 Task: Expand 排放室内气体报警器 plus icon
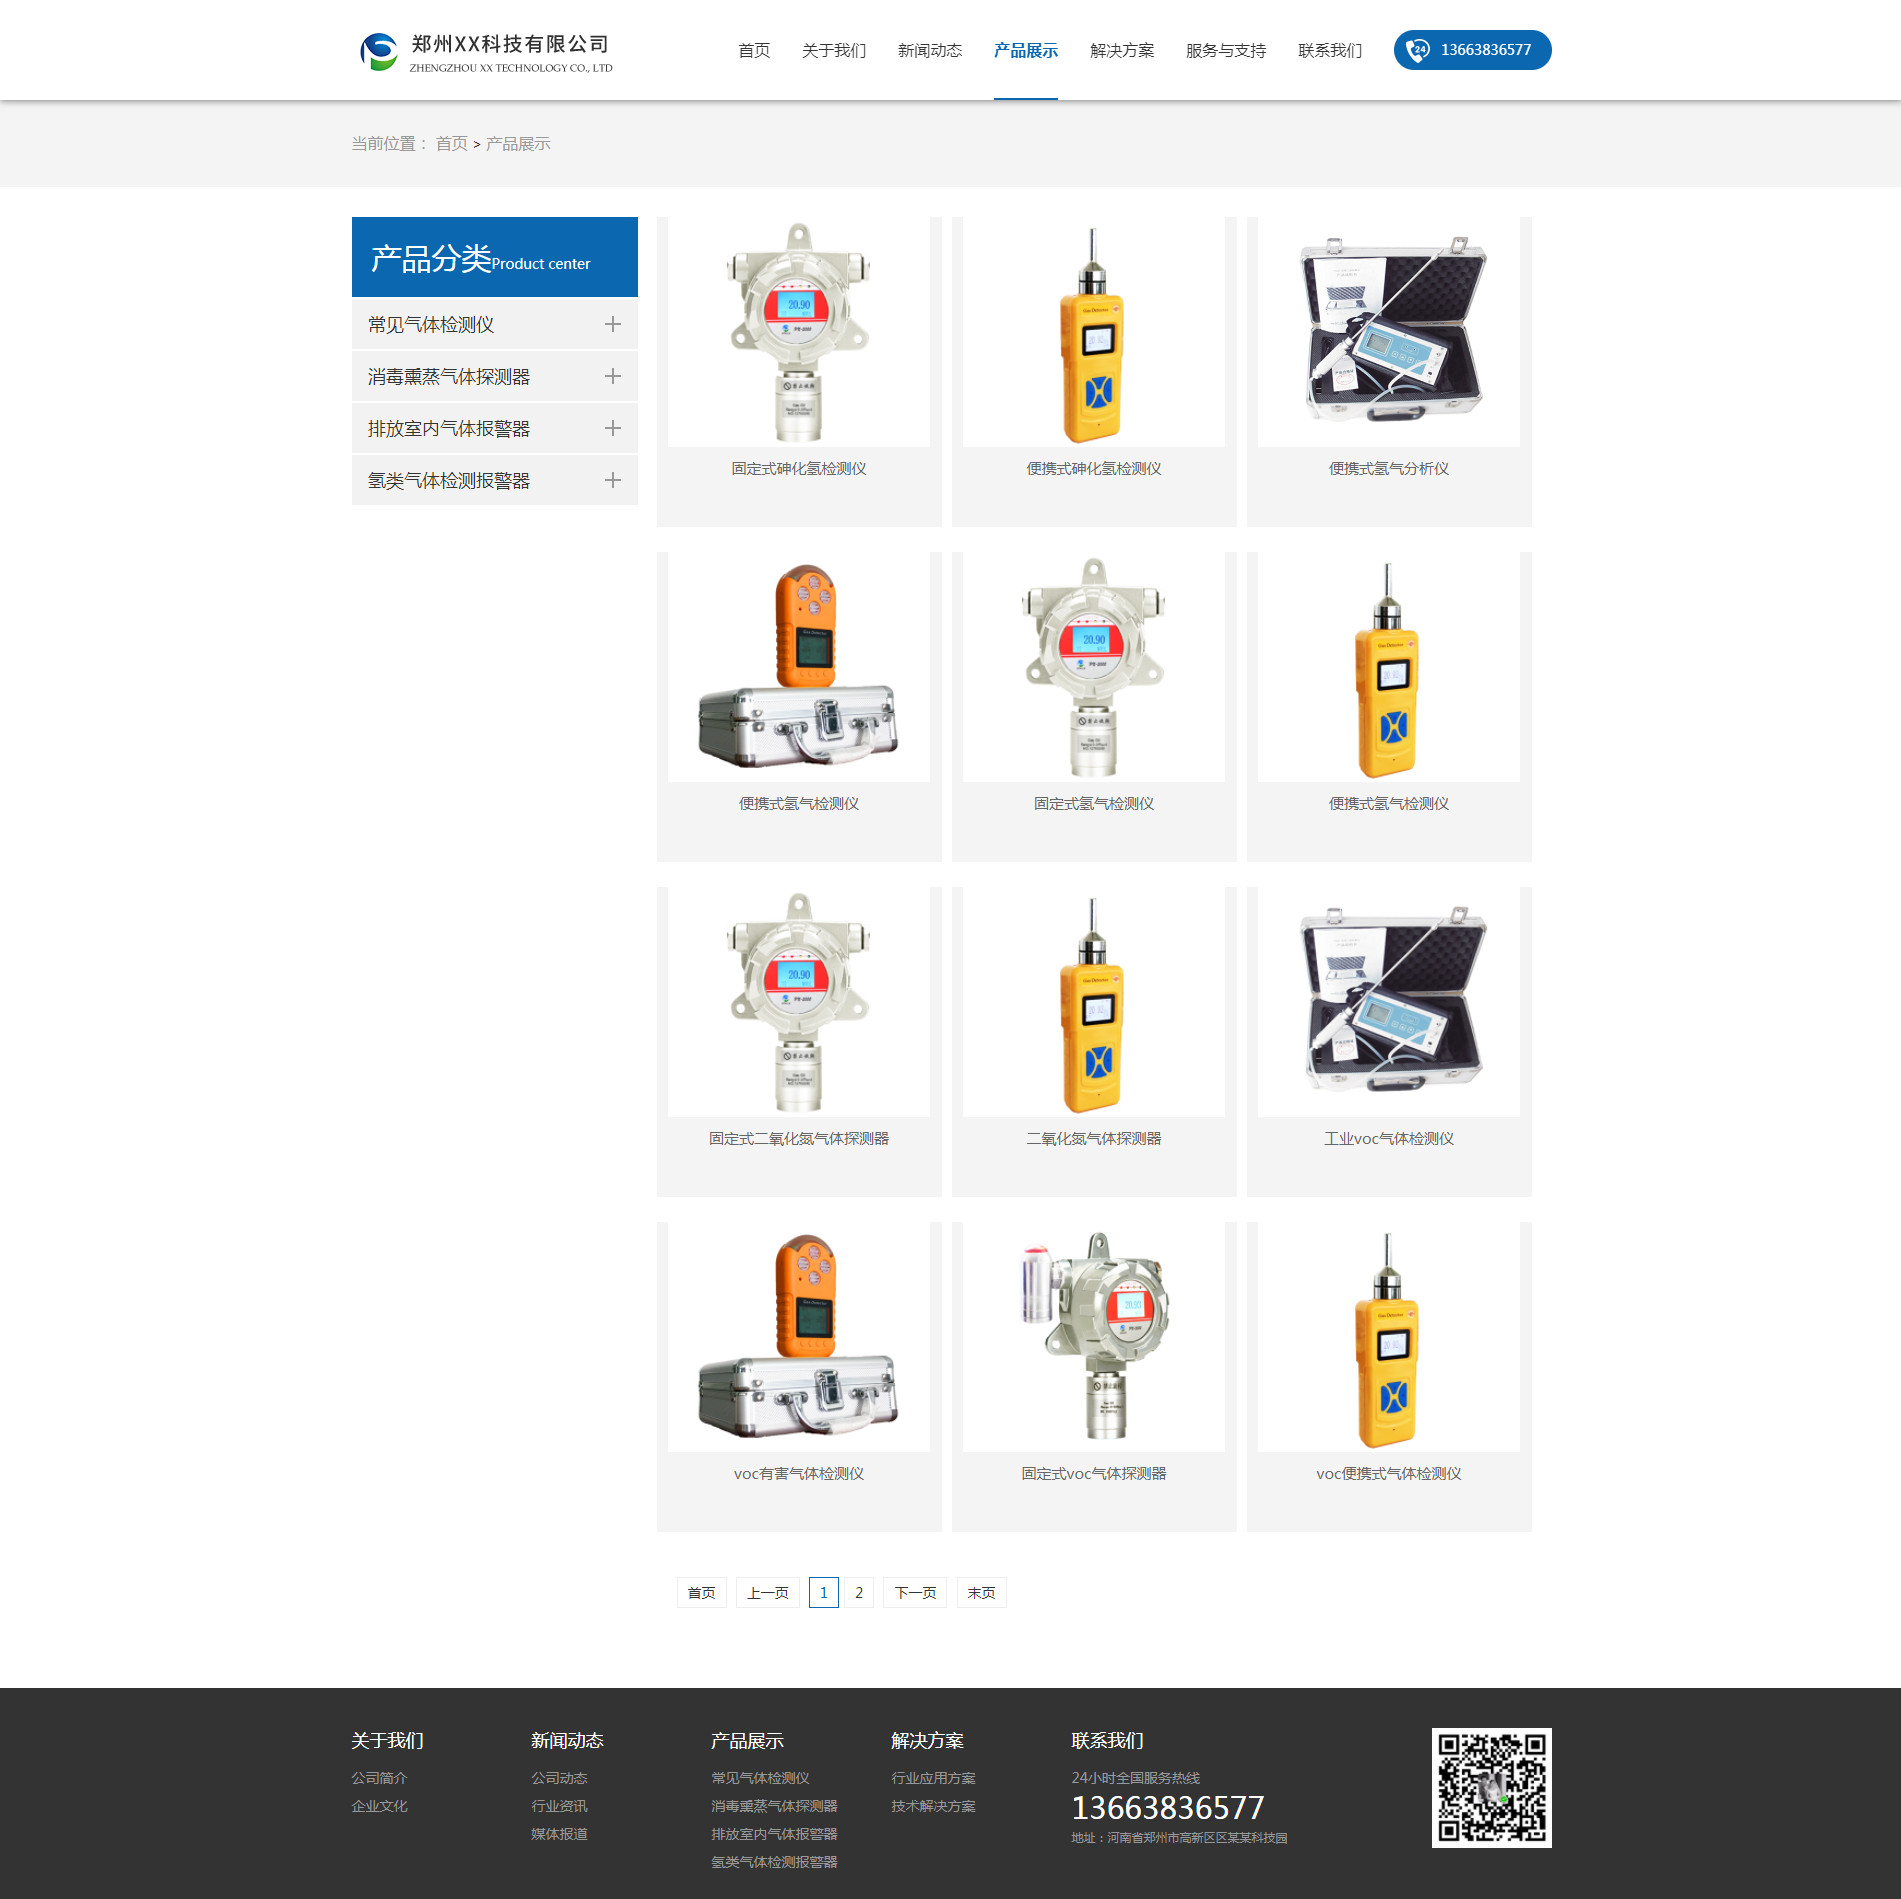613,428
